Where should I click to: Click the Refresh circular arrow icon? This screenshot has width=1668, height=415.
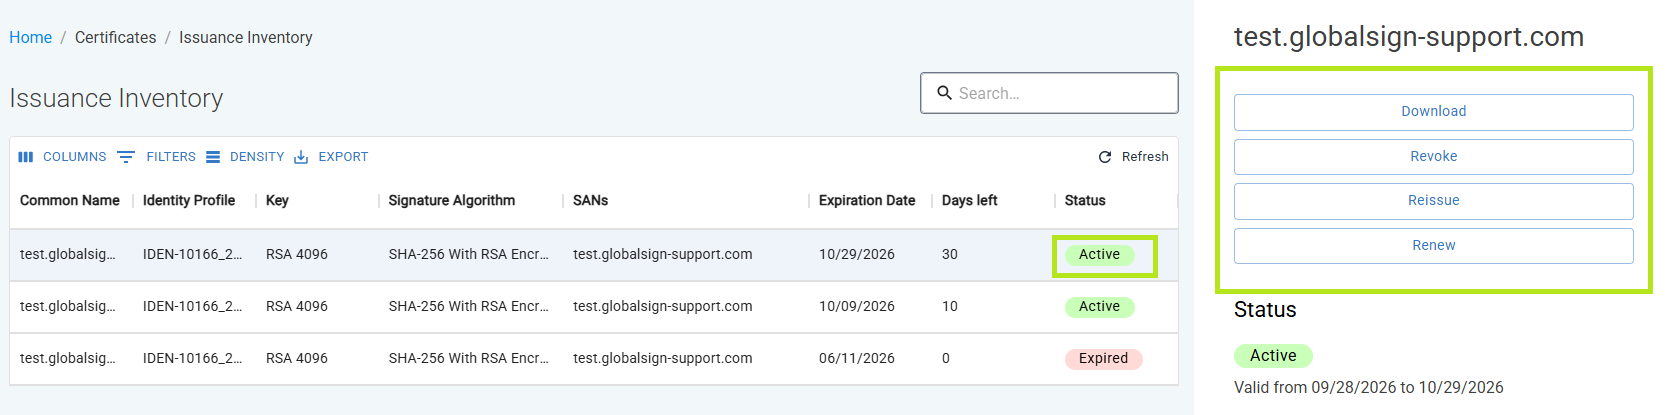[1105, 157]
